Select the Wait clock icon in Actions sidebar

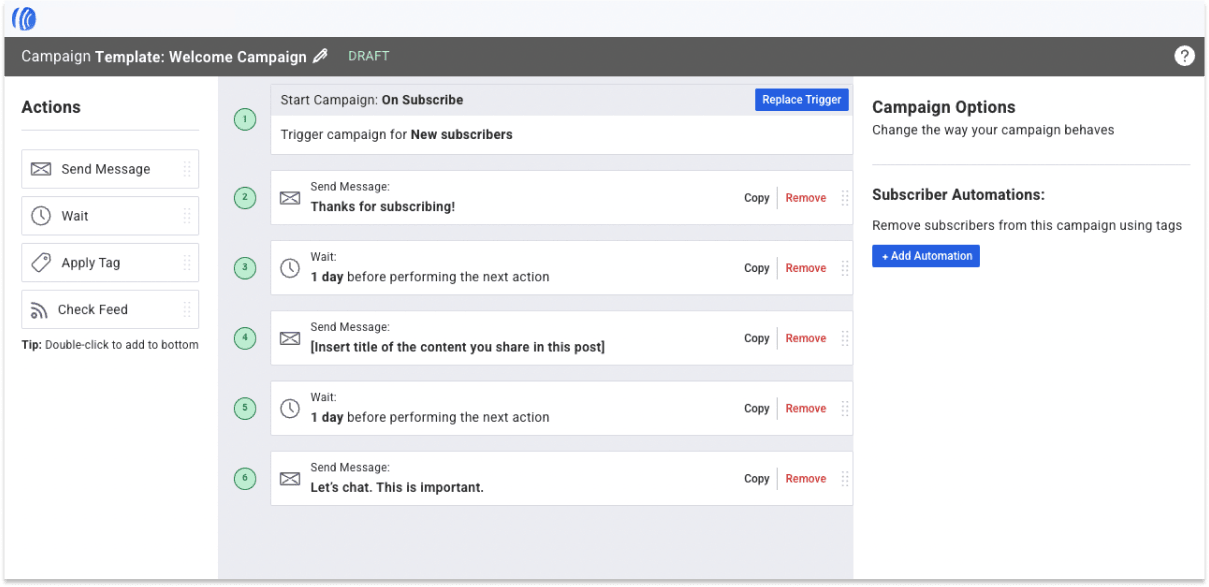pos(40,215)
